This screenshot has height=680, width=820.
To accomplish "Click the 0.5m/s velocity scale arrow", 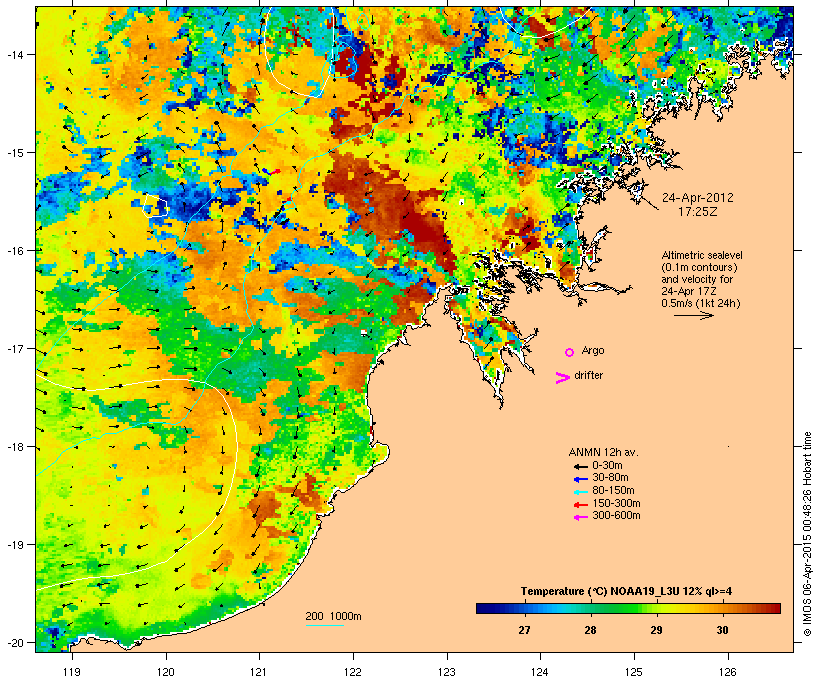I will point(693,315).
